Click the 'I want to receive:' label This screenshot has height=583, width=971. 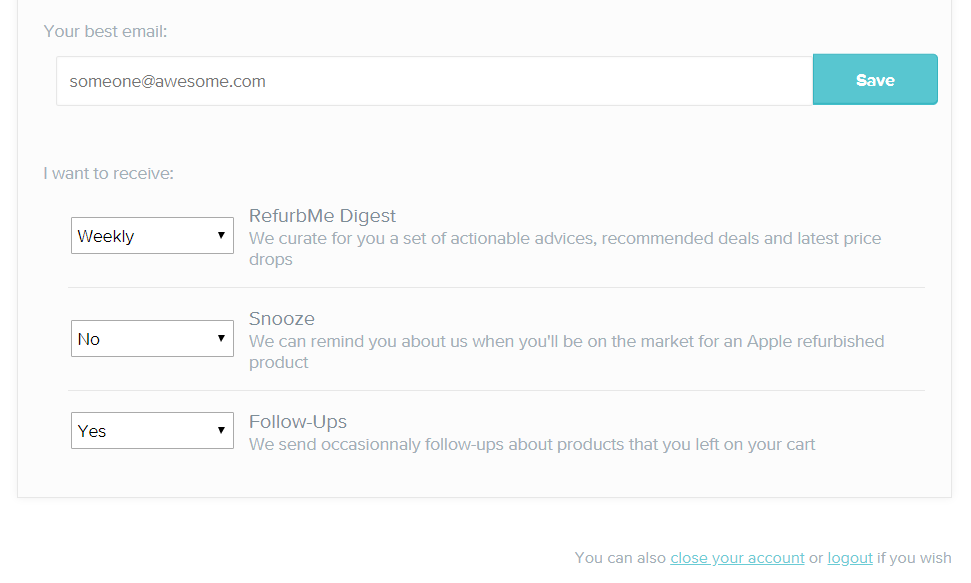(108, 173)
